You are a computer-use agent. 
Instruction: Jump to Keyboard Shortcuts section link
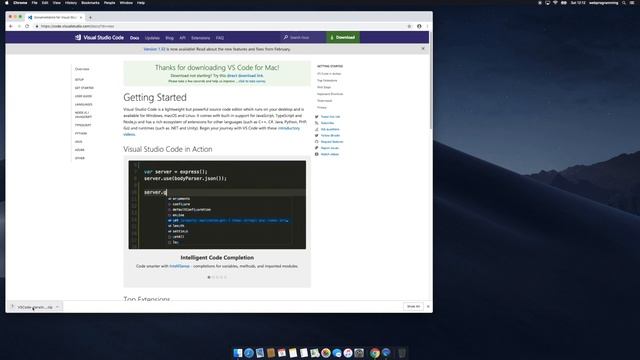330,94
